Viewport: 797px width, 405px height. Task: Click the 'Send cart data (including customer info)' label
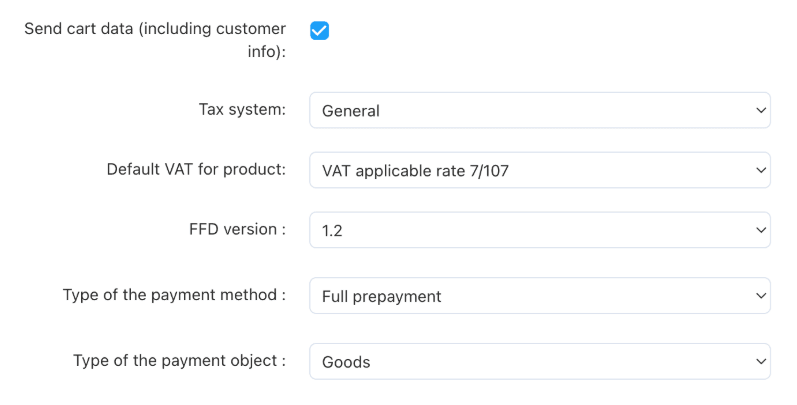(x=155, y=39)
